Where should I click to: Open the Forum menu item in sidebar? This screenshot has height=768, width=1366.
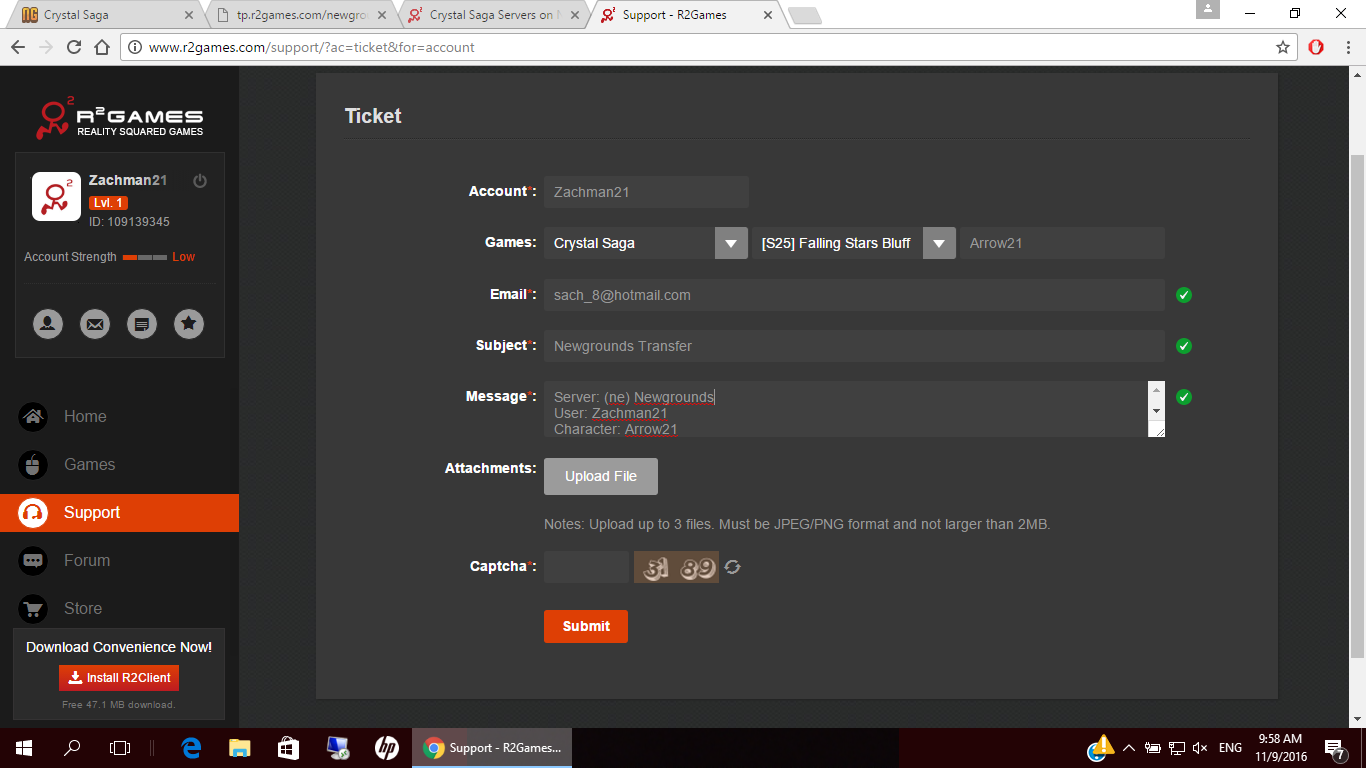(x=87, y=560)
